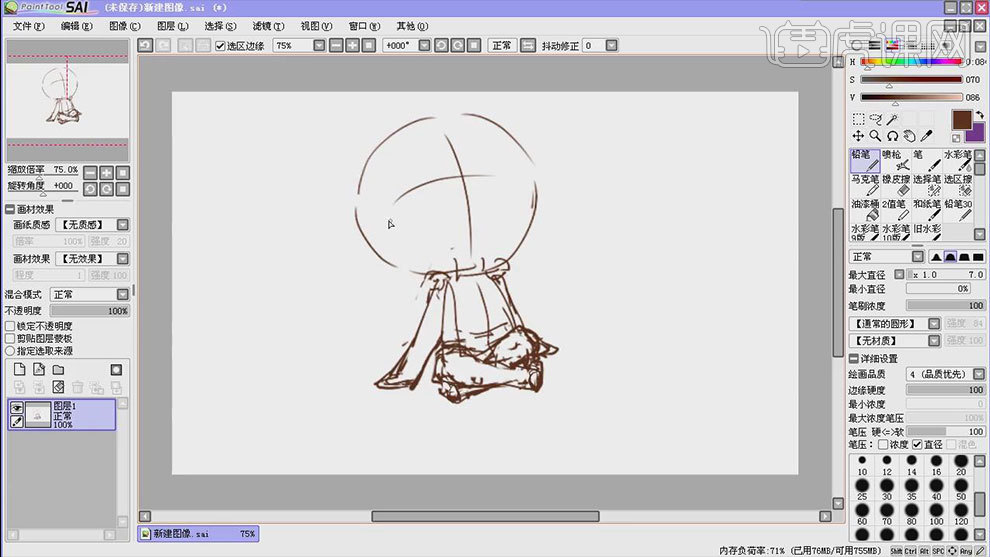This screenshot has width=990, height=557.
Task: Select the 选择笔 selection pen tool
Action: (x=926, y=185)
